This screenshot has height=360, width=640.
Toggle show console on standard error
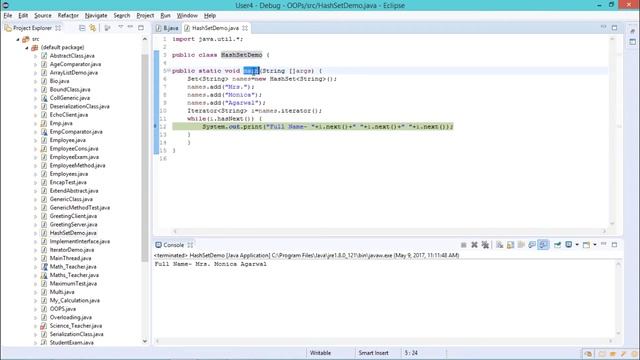pyautogui.click(x=543, y=245)
